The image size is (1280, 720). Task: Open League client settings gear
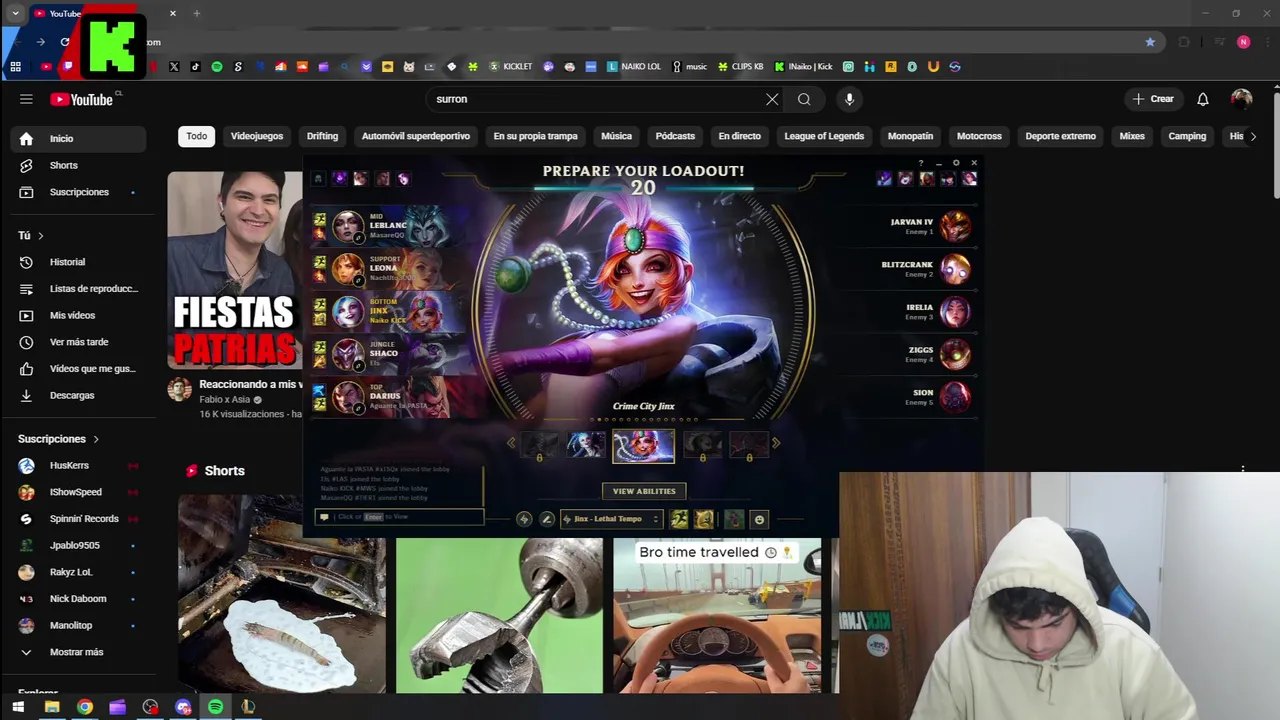coord(956,163)
